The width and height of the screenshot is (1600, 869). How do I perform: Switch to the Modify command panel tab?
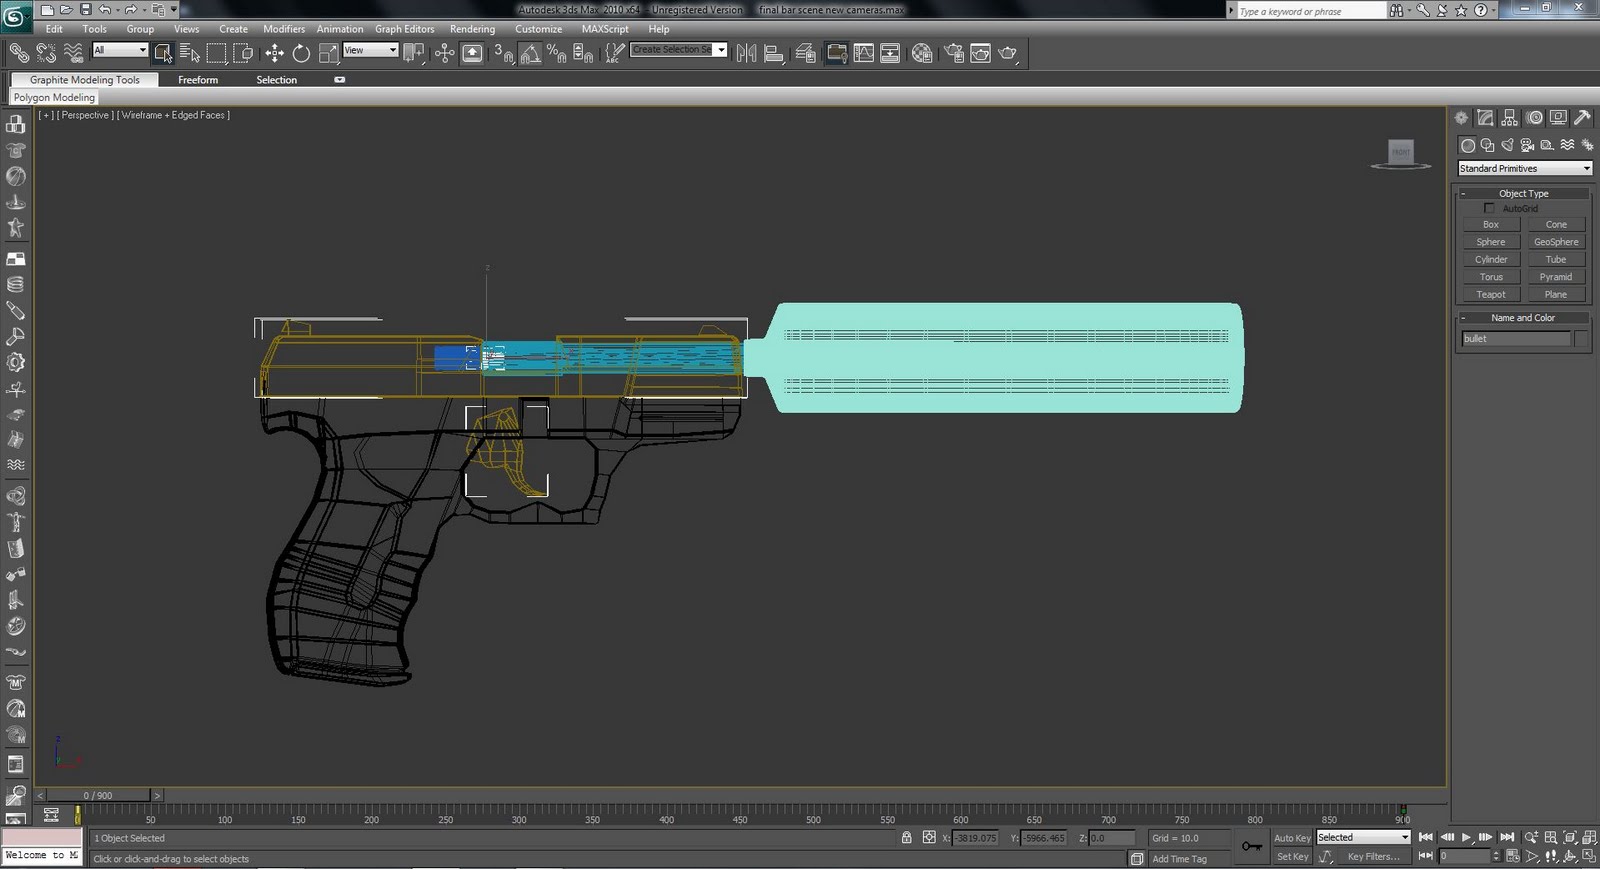[x=1486, y=118]
